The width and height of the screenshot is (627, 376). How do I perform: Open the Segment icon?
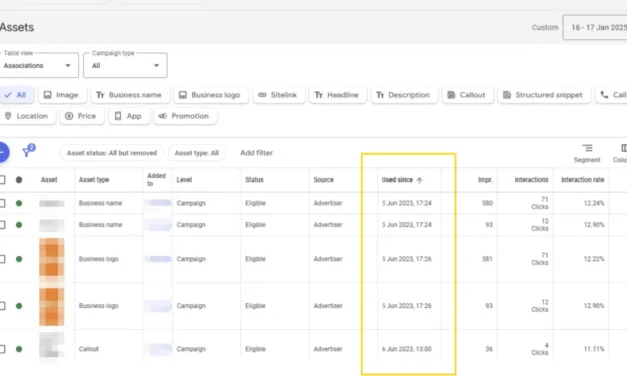point(587,153)
